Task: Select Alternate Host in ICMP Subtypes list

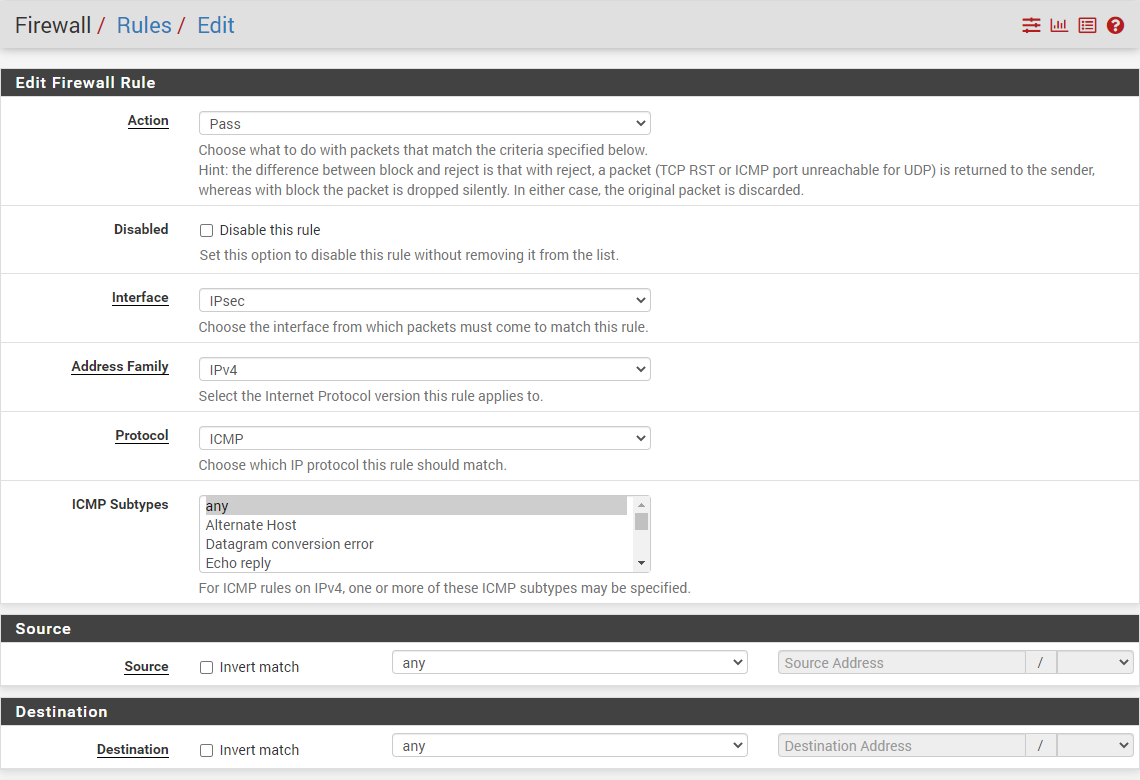Action: [251, 525]
